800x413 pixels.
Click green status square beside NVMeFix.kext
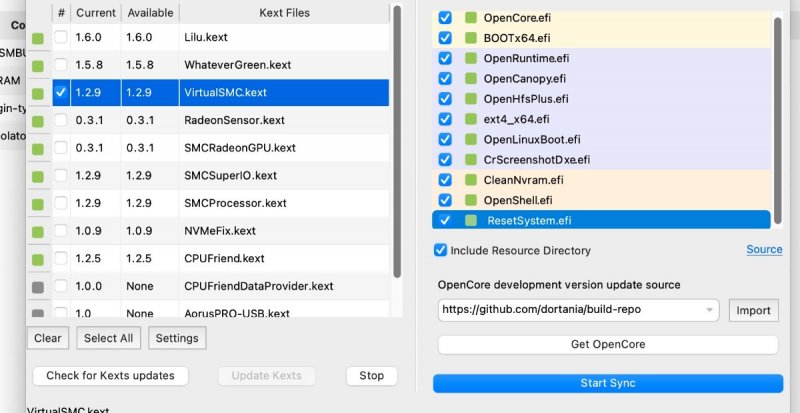click(38, 231)
